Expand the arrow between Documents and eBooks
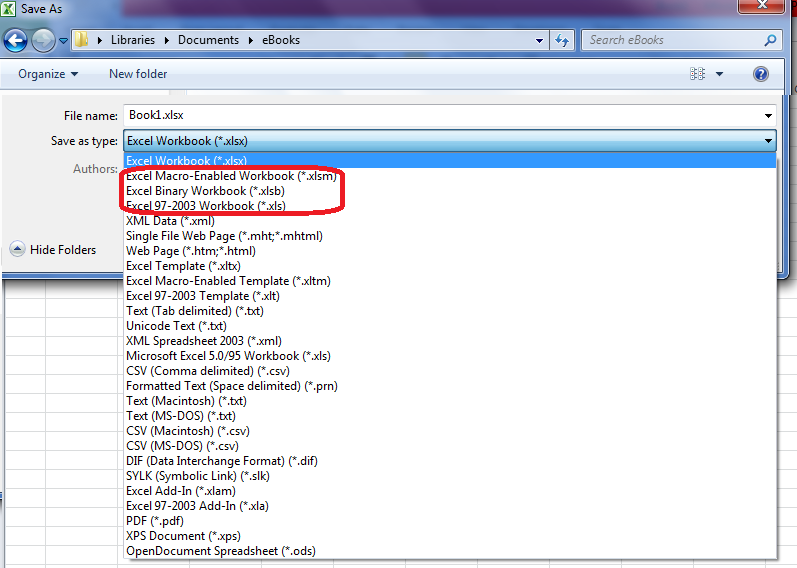797x568 pixels. 251,40
